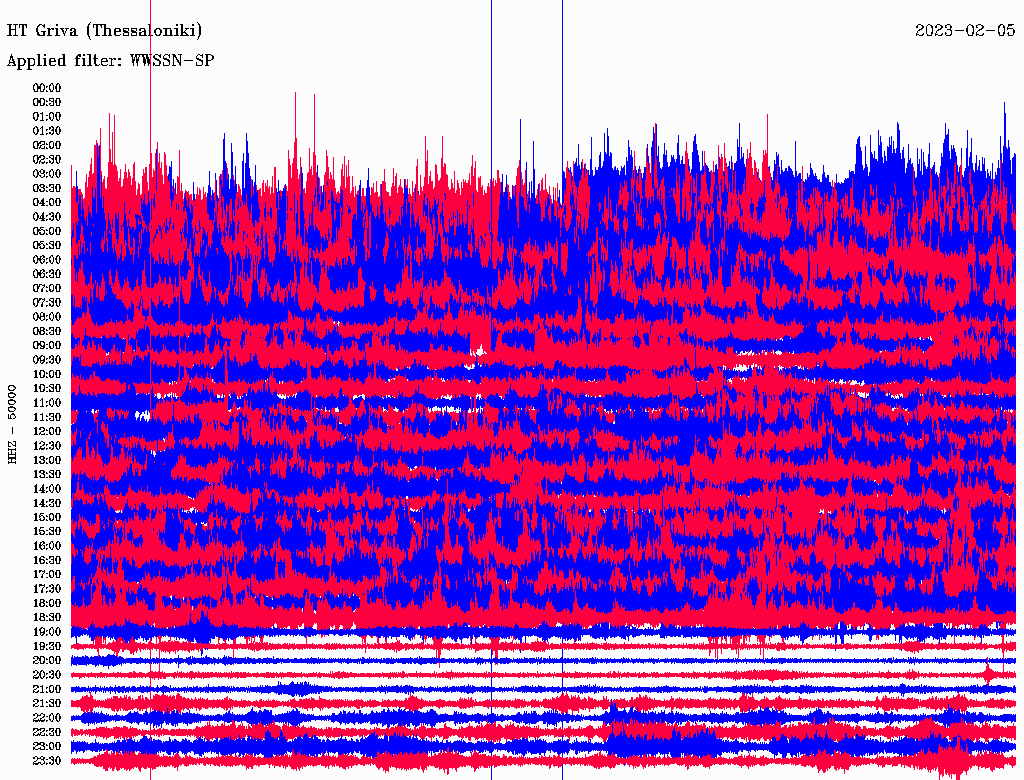Click the 05:00 time row label
1024x780 pixels.
pyautogui.click(x=47, y=231)
